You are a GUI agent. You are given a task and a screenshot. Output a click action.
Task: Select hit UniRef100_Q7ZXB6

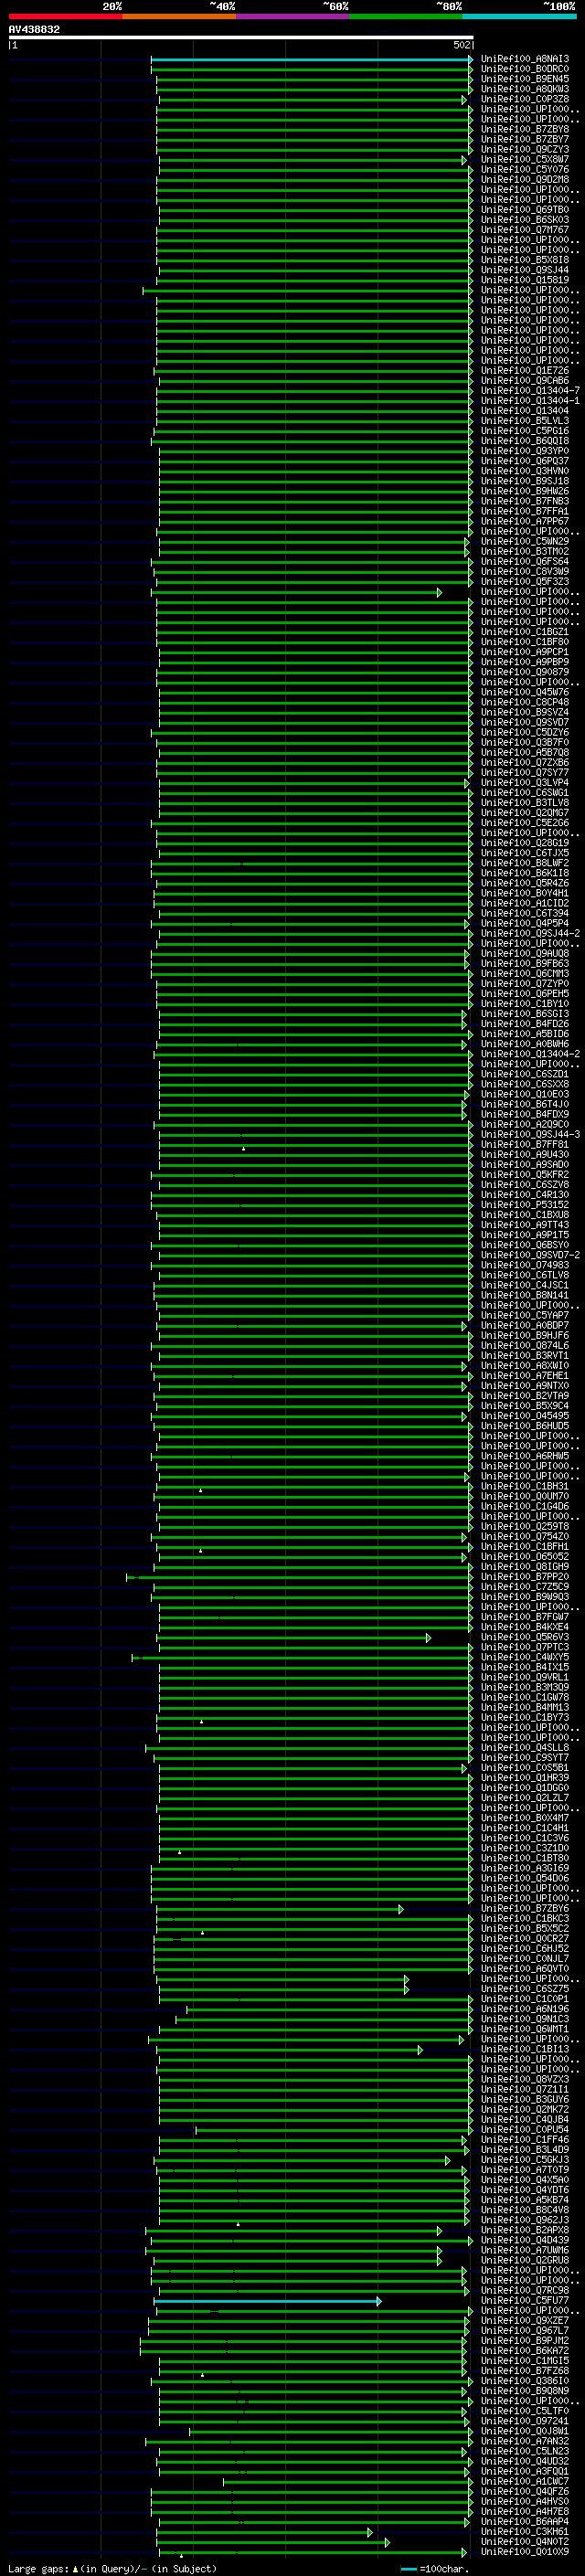click(525, 763)
